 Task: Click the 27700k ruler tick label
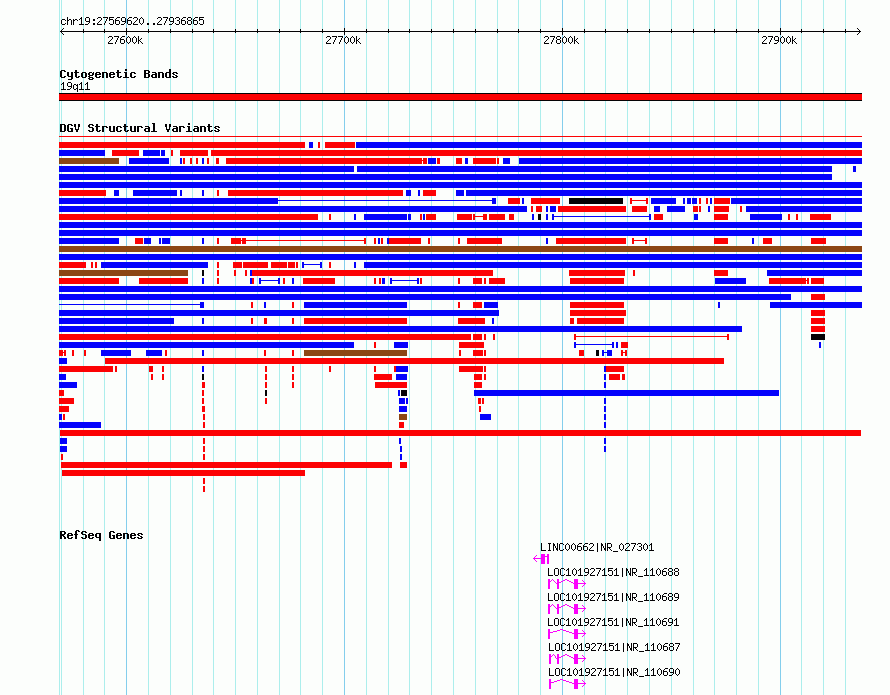[343, 40]
